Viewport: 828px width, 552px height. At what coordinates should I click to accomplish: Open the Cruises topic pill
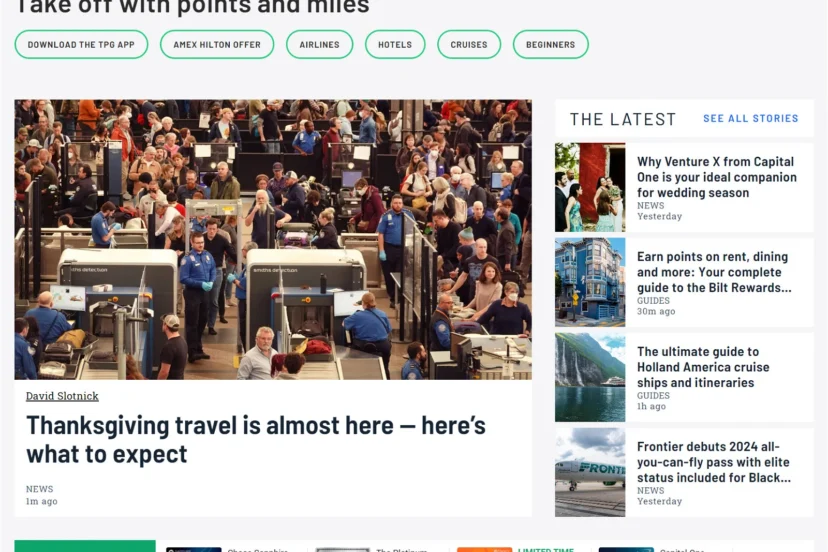pos(469,44)
